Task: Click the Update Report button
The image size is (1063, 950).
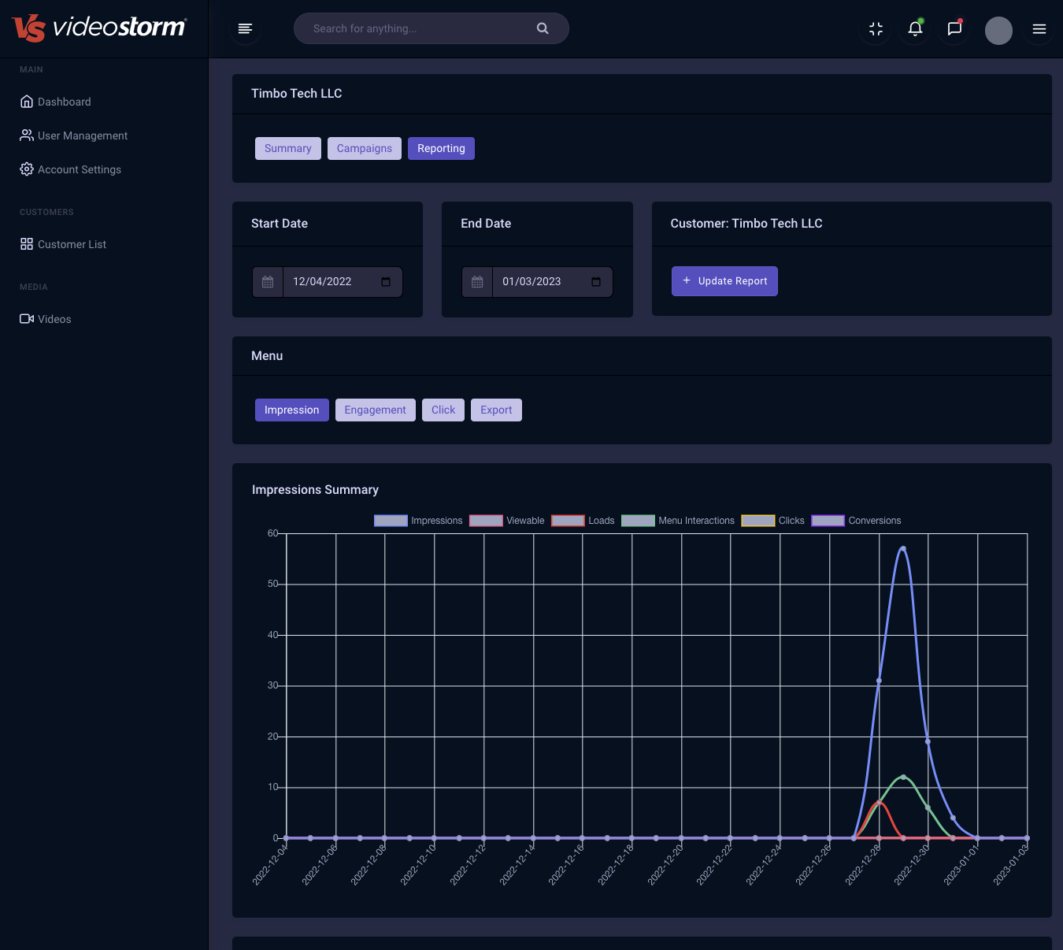Action: pyautogui.click(x=724, y=281)
